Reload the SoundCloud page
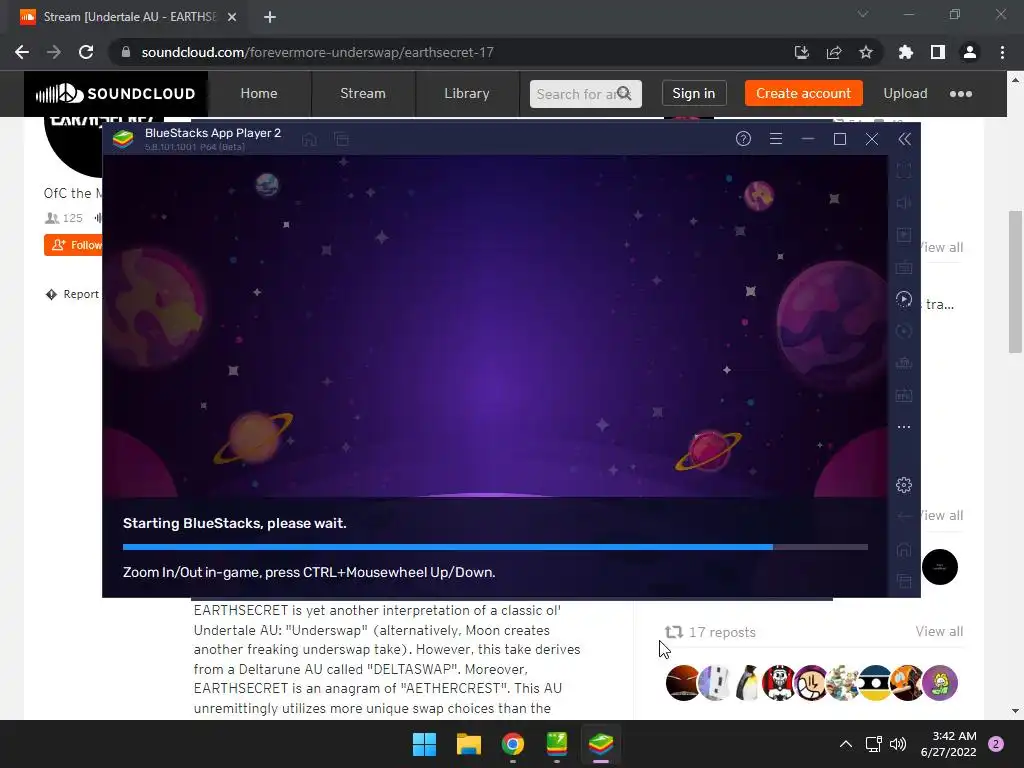Screen dimensions: 1024x768 [x=86, y=52]
